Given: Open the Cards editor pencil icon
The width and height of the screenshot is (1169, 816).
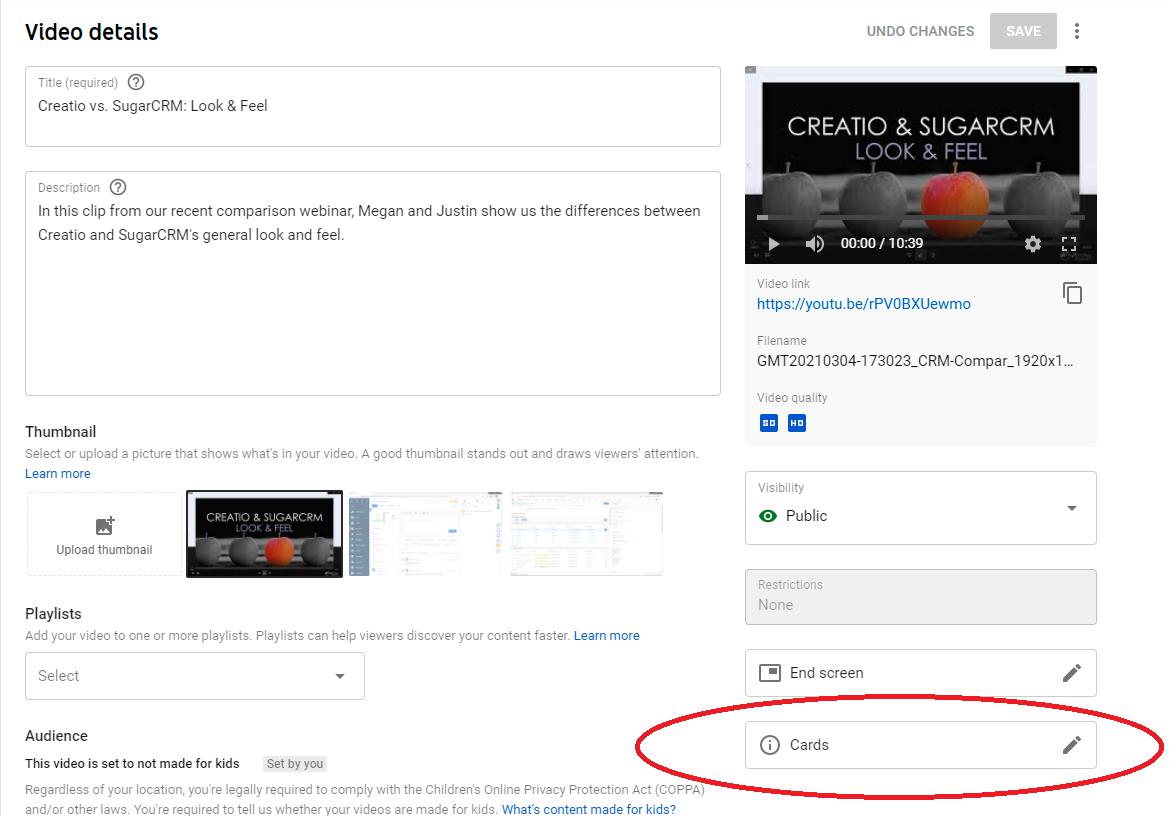Looking at the screenshot, I should (1071, 744).
